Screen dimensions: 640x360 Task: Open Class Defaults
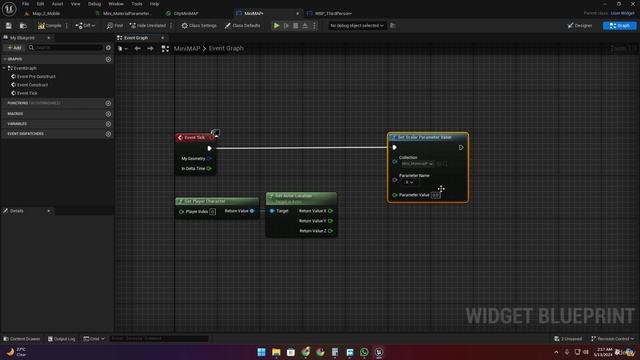click(242, 25)
